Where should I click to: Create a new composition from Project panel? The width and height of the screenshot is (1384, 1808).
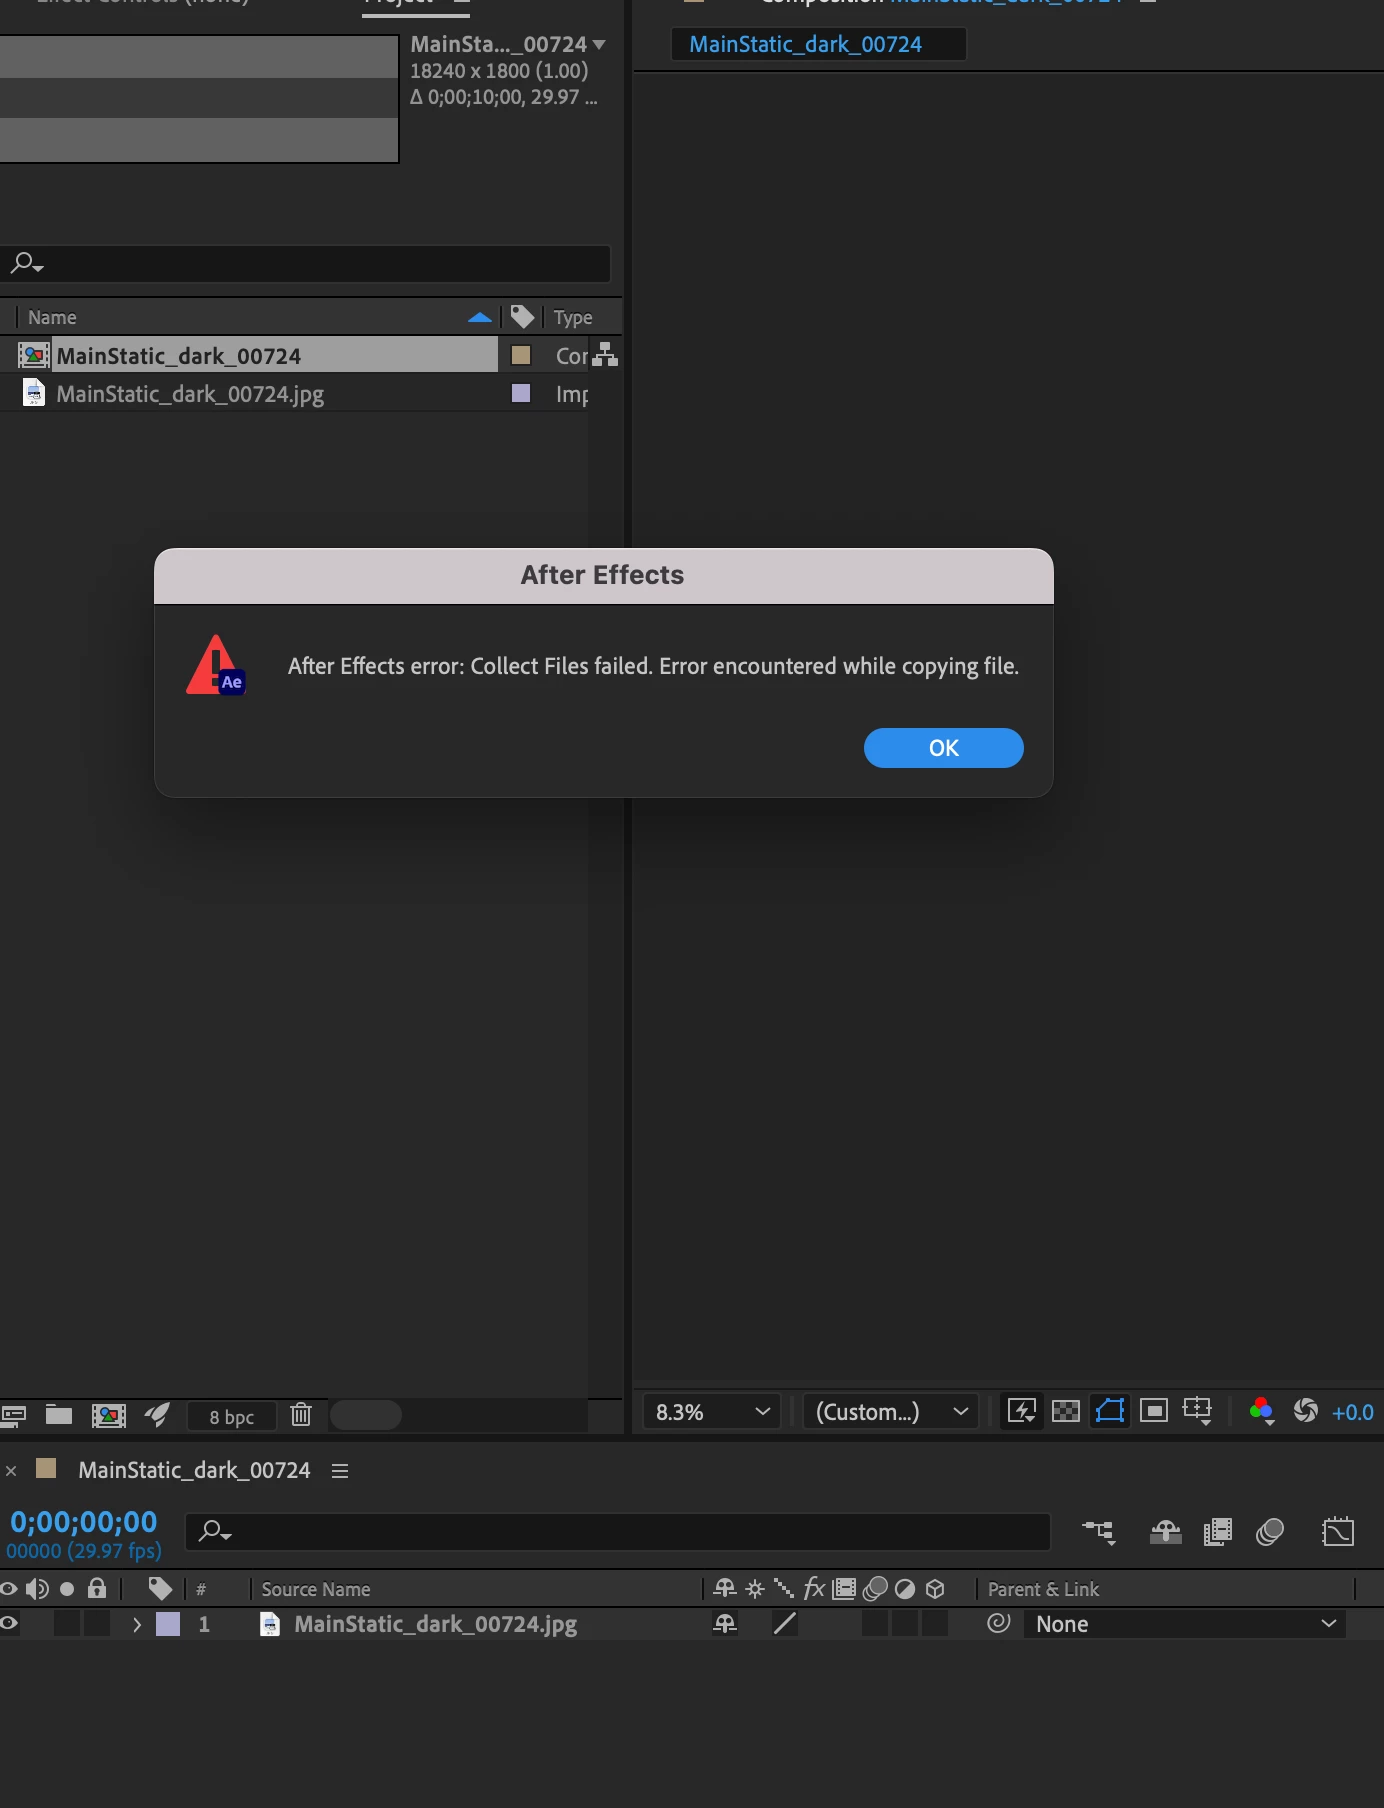pos(109,1415)
